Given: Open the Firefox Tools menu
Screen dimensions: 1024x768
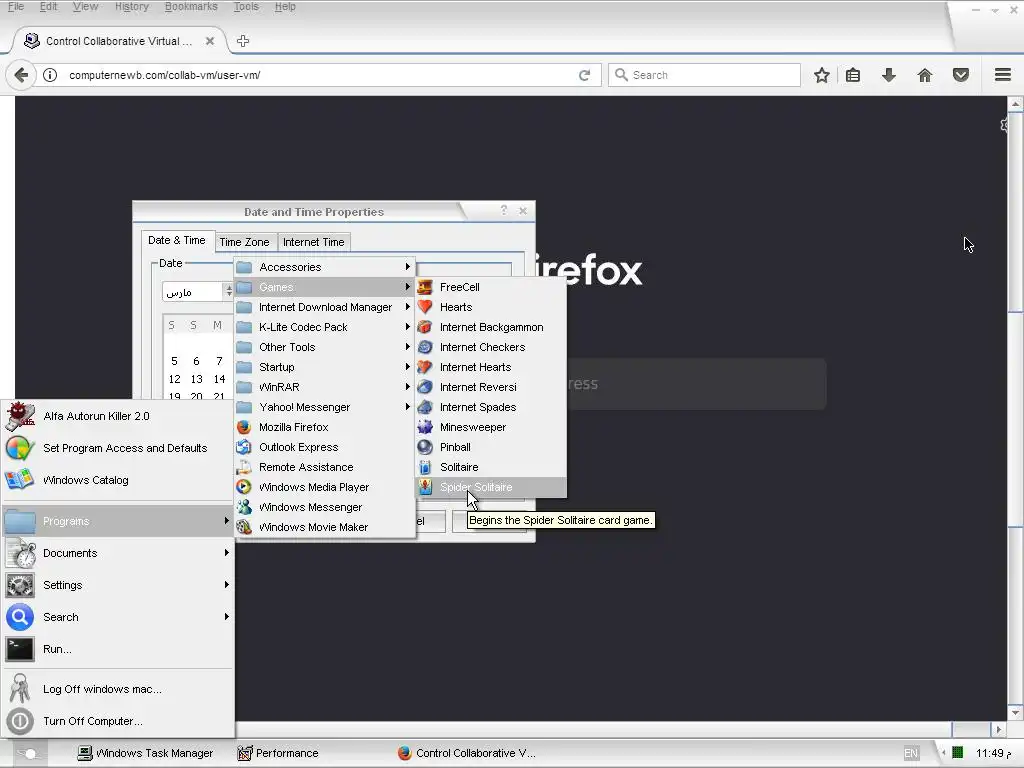Looking at the screenshot, I should coord(246,7).
